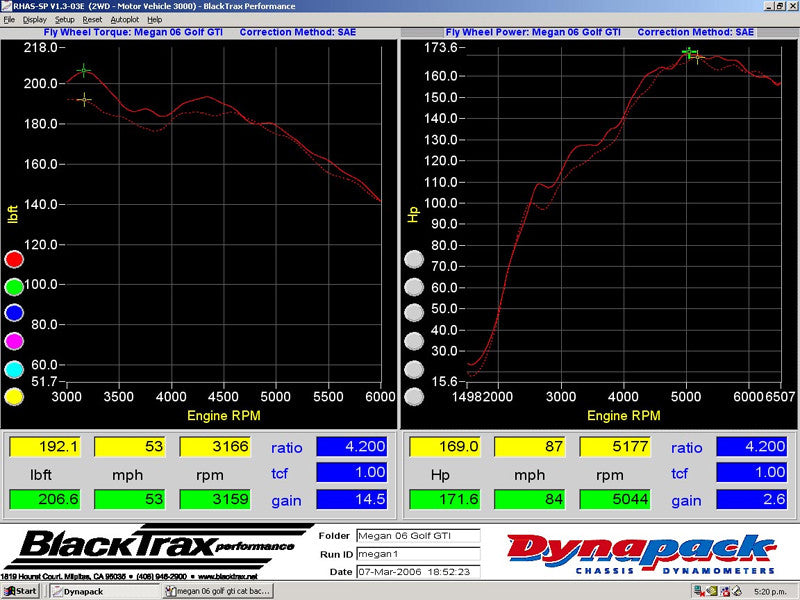
Task: Click the Run ID field showing megan1
Action: (x=417, y=553)
